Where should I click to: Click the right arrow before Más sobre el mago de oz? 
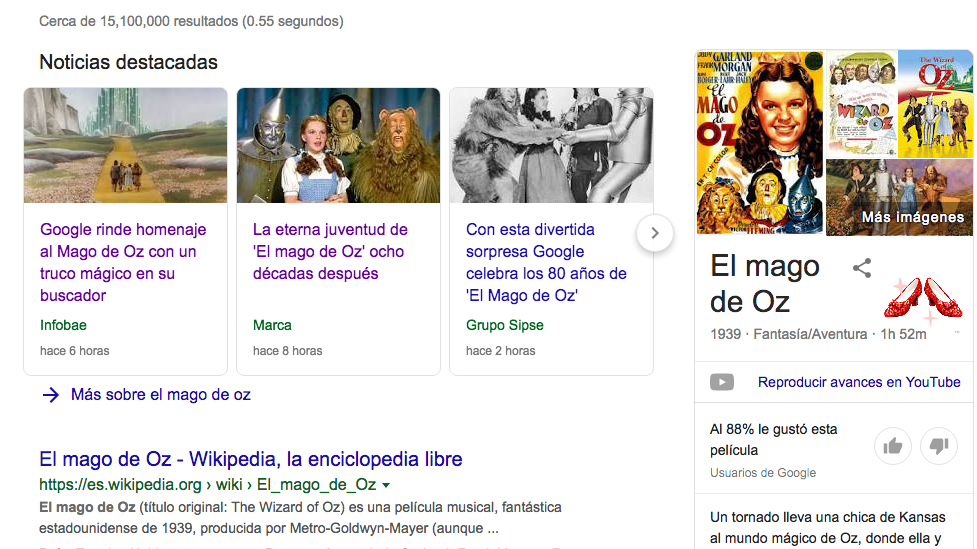click(x=50, y=394)
